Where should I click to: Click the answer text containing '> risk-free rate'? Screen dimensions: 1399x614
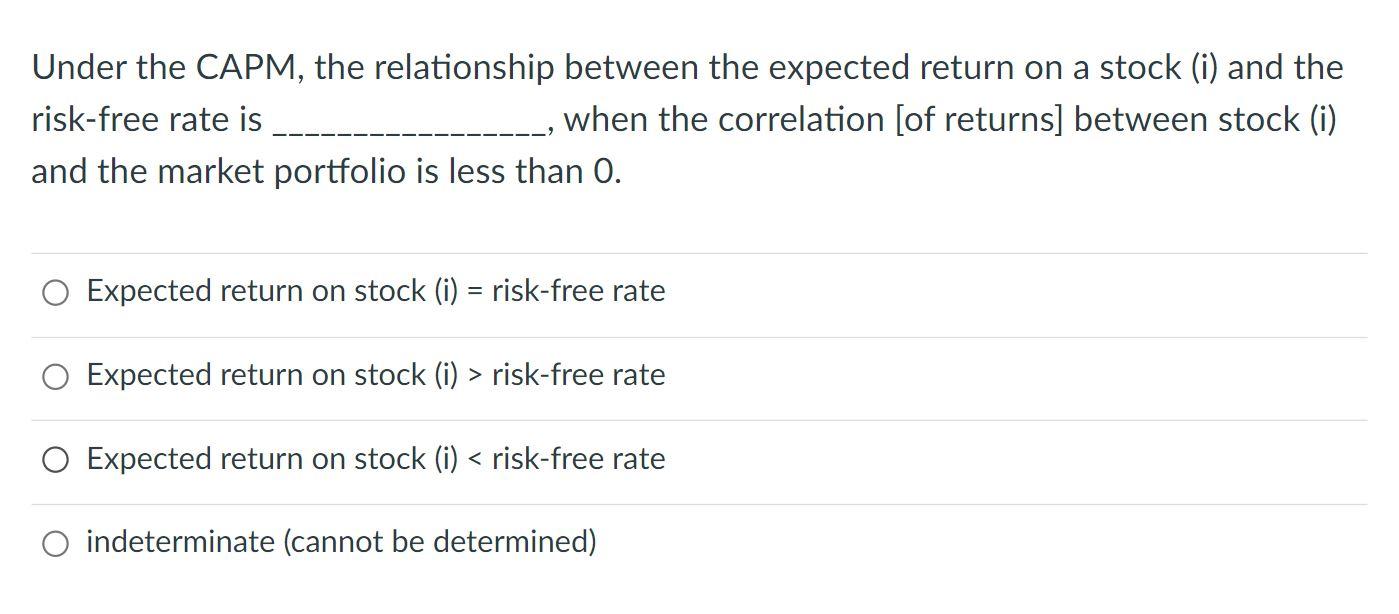coord(375,376)
